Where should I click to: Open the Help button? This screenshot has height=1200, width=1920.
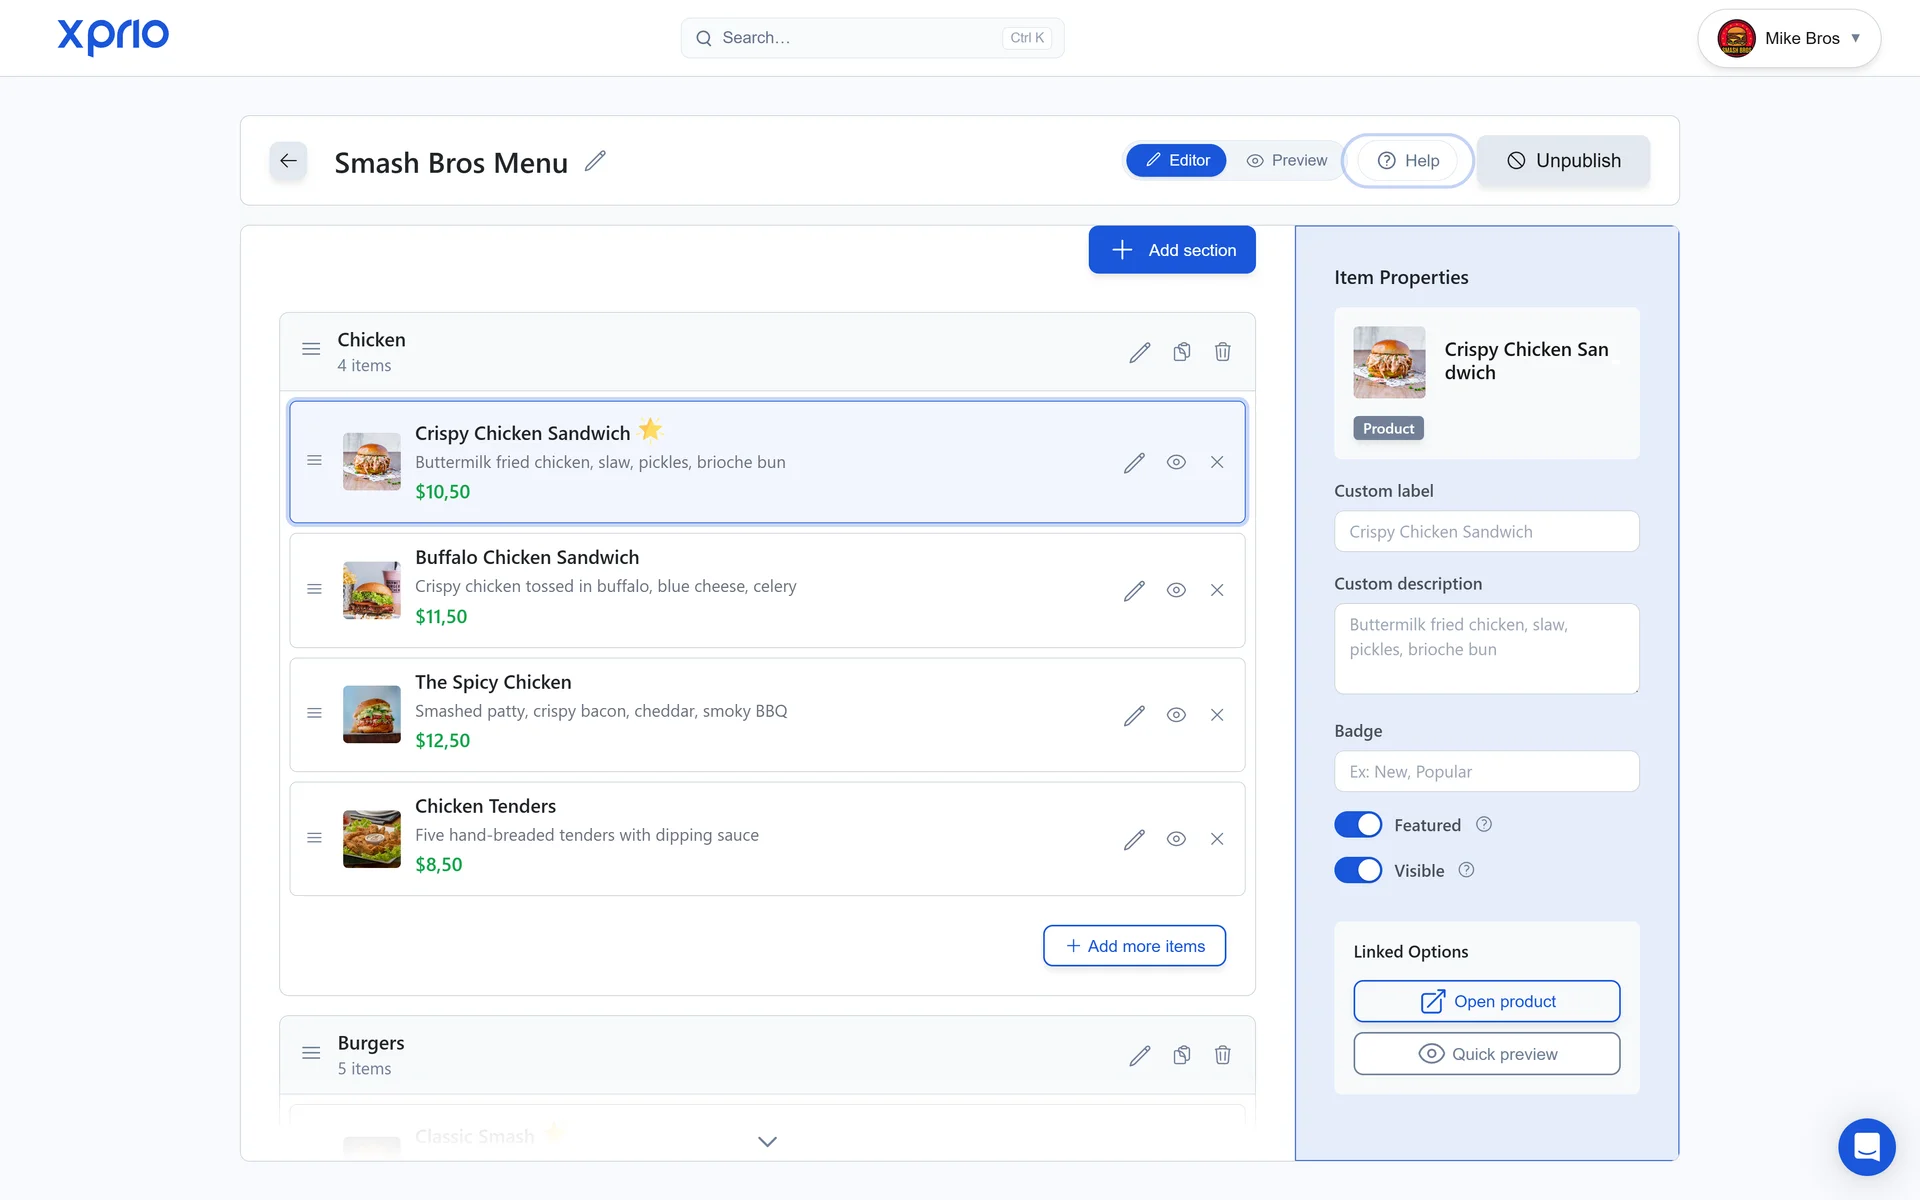tap(1408, 160)
